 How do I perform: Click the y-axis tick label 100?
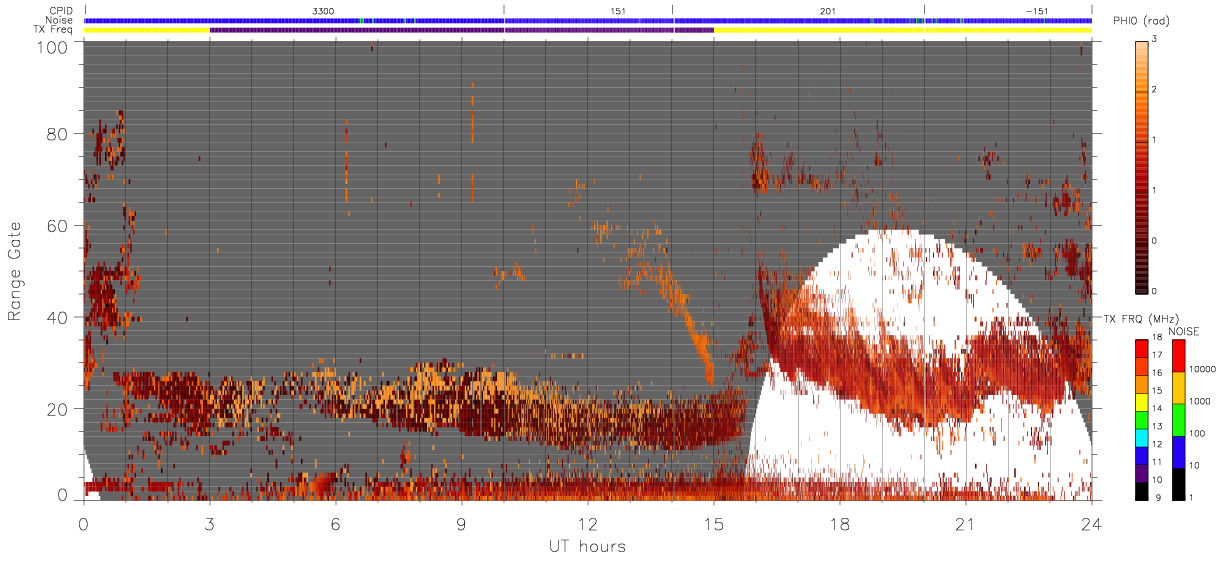pos(52,47)
